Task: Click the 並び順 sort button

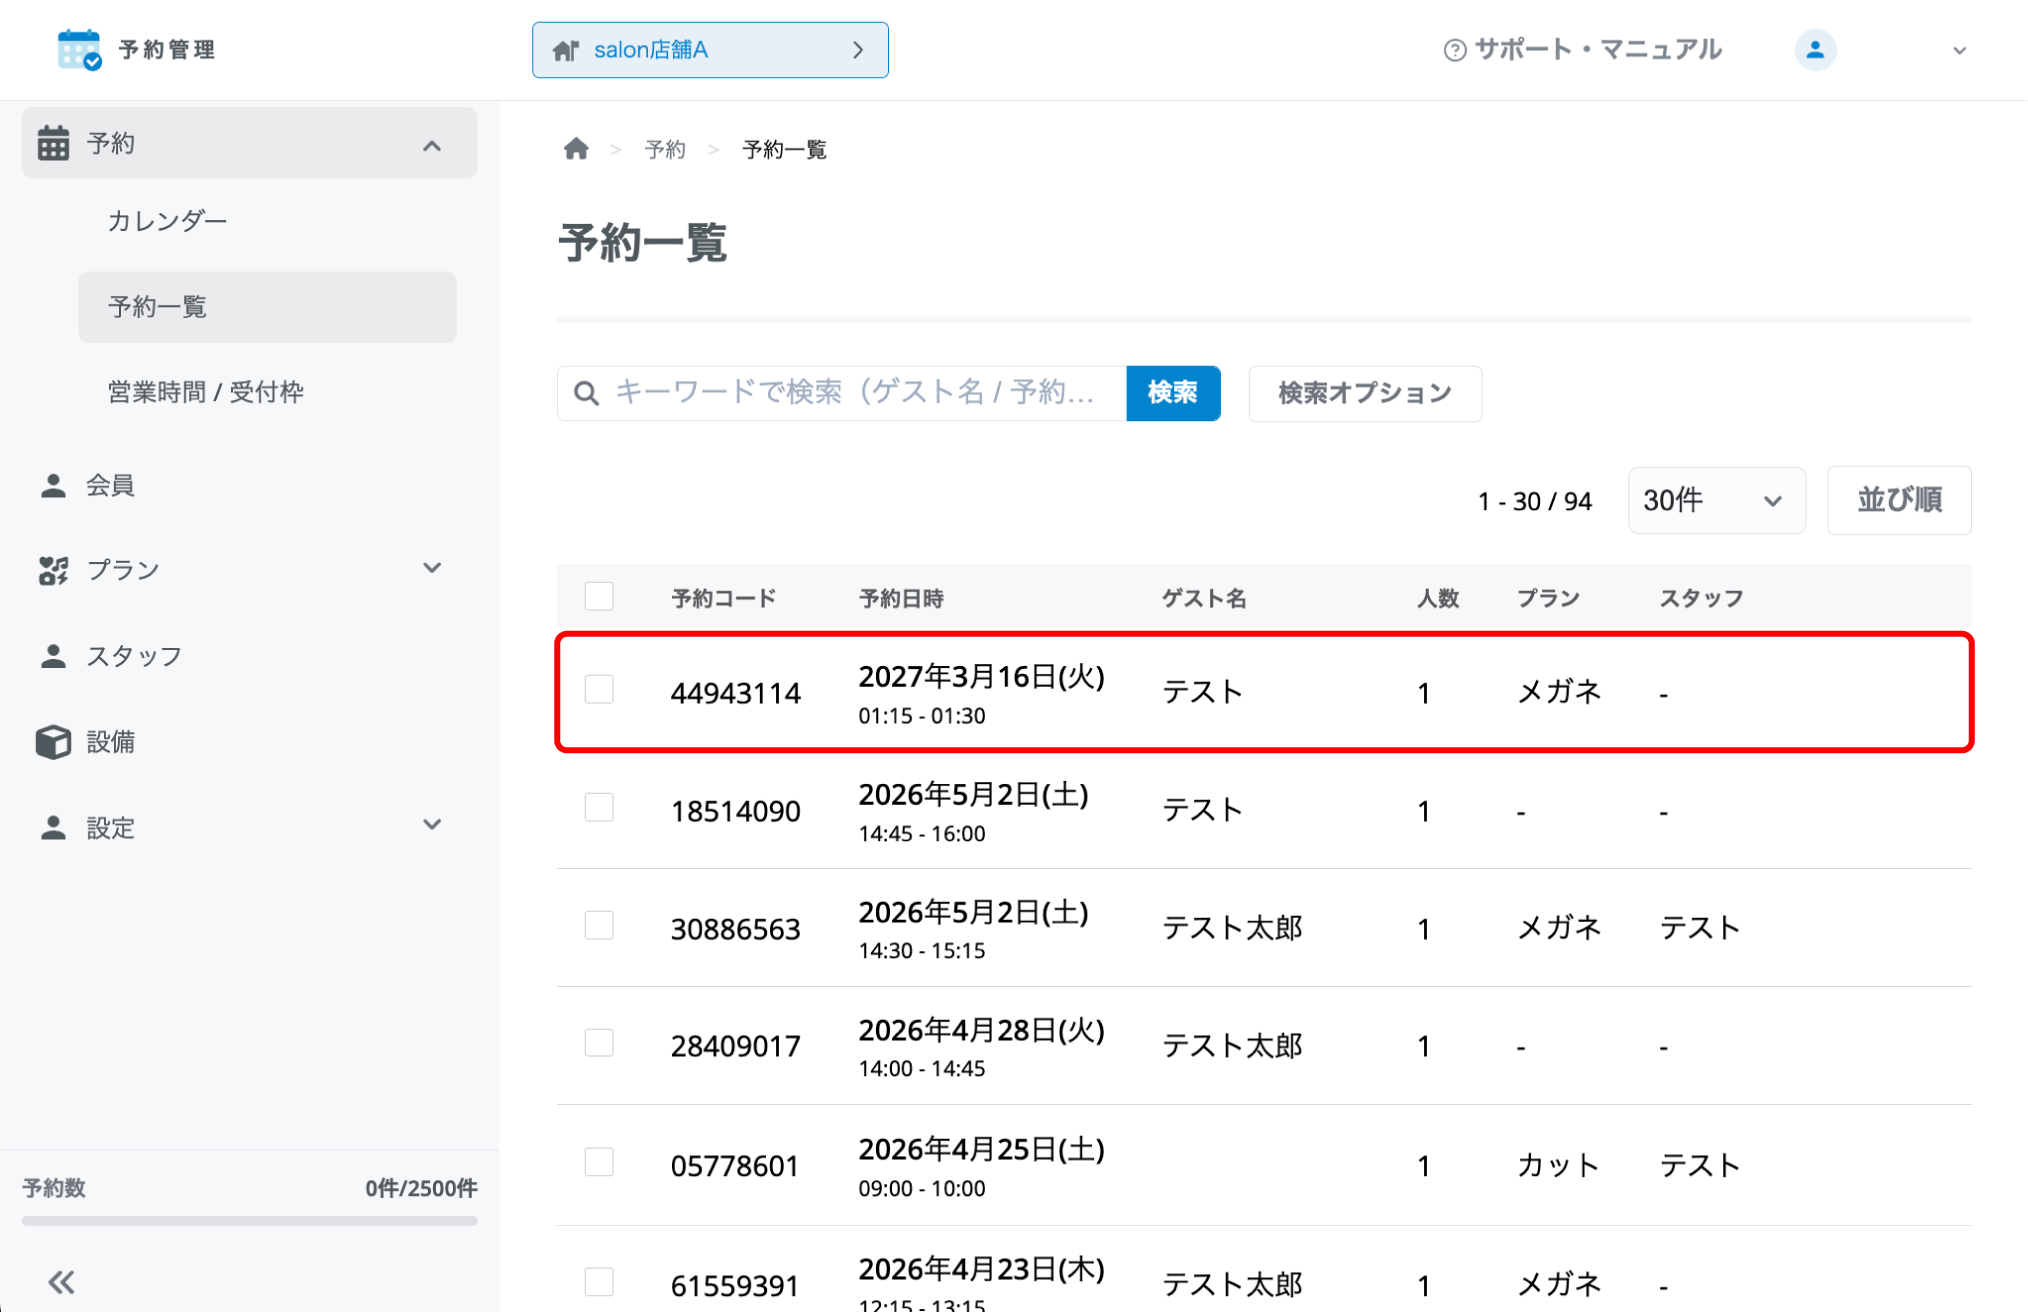Action: click(1899, 500)
